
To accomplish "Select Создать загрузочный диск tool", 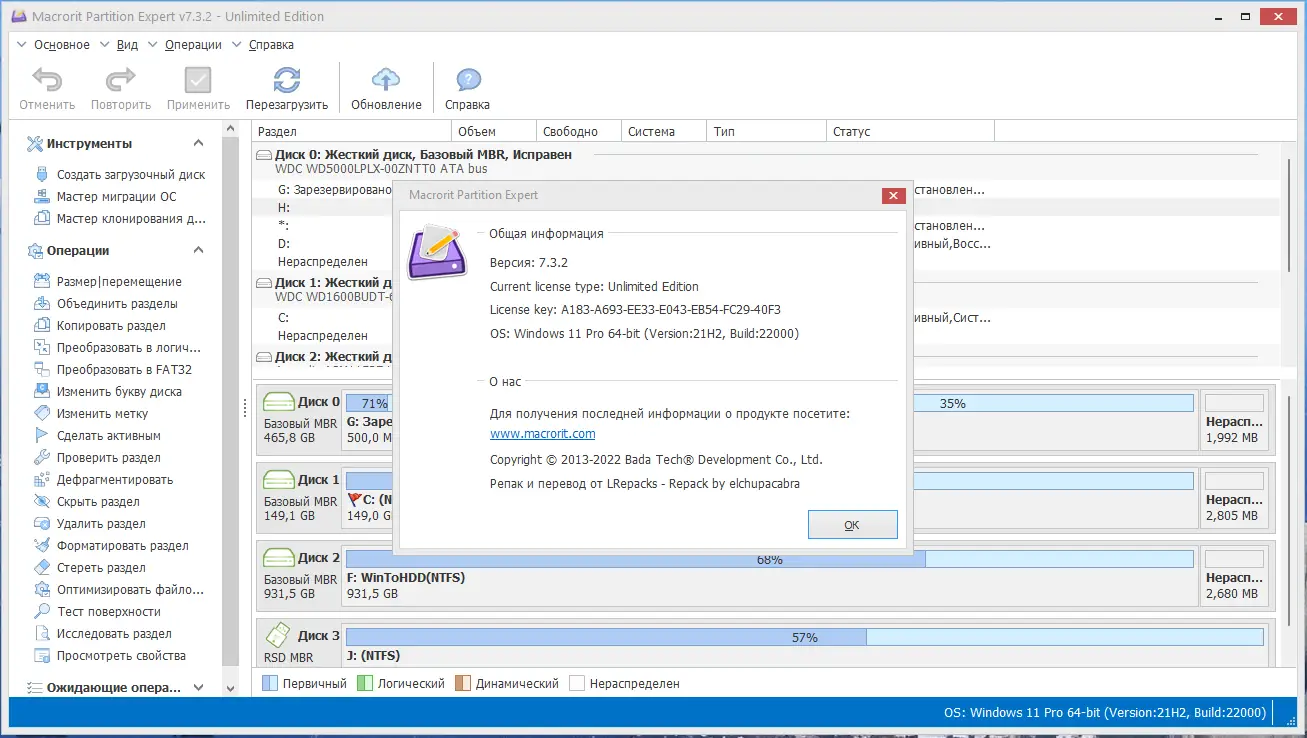I will (120, 174).
